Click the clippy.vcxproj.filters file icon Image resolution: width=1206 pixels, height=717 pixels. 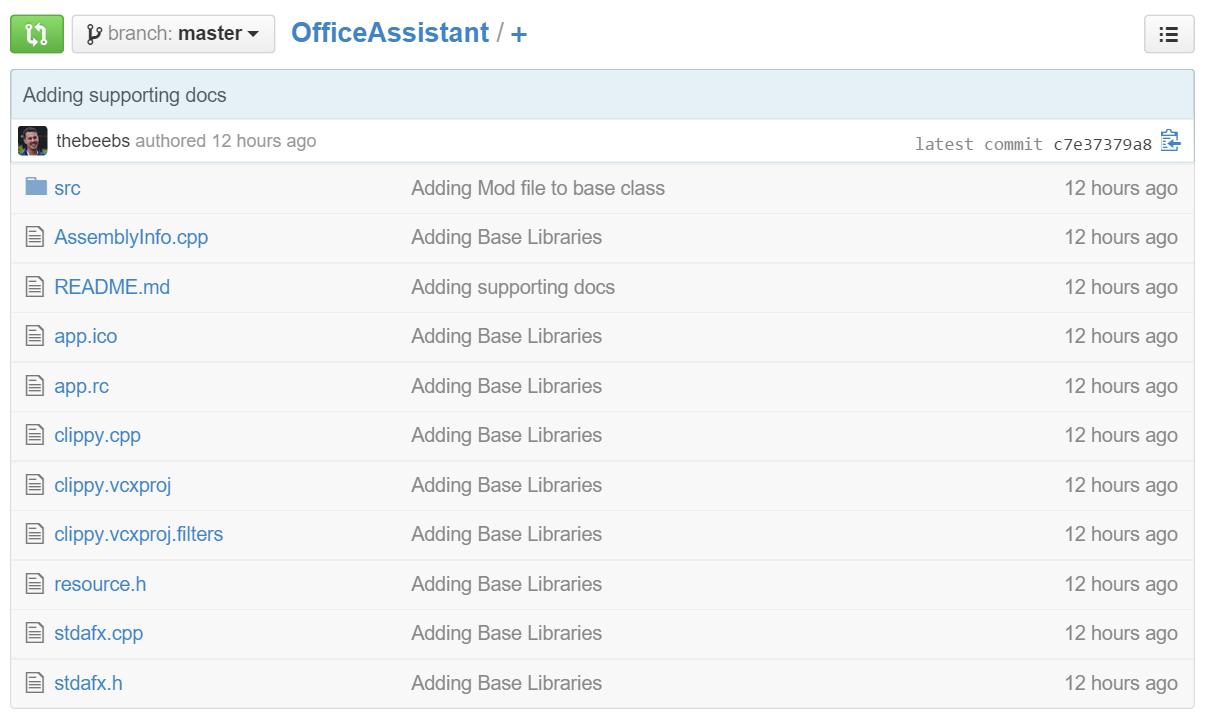35,534
